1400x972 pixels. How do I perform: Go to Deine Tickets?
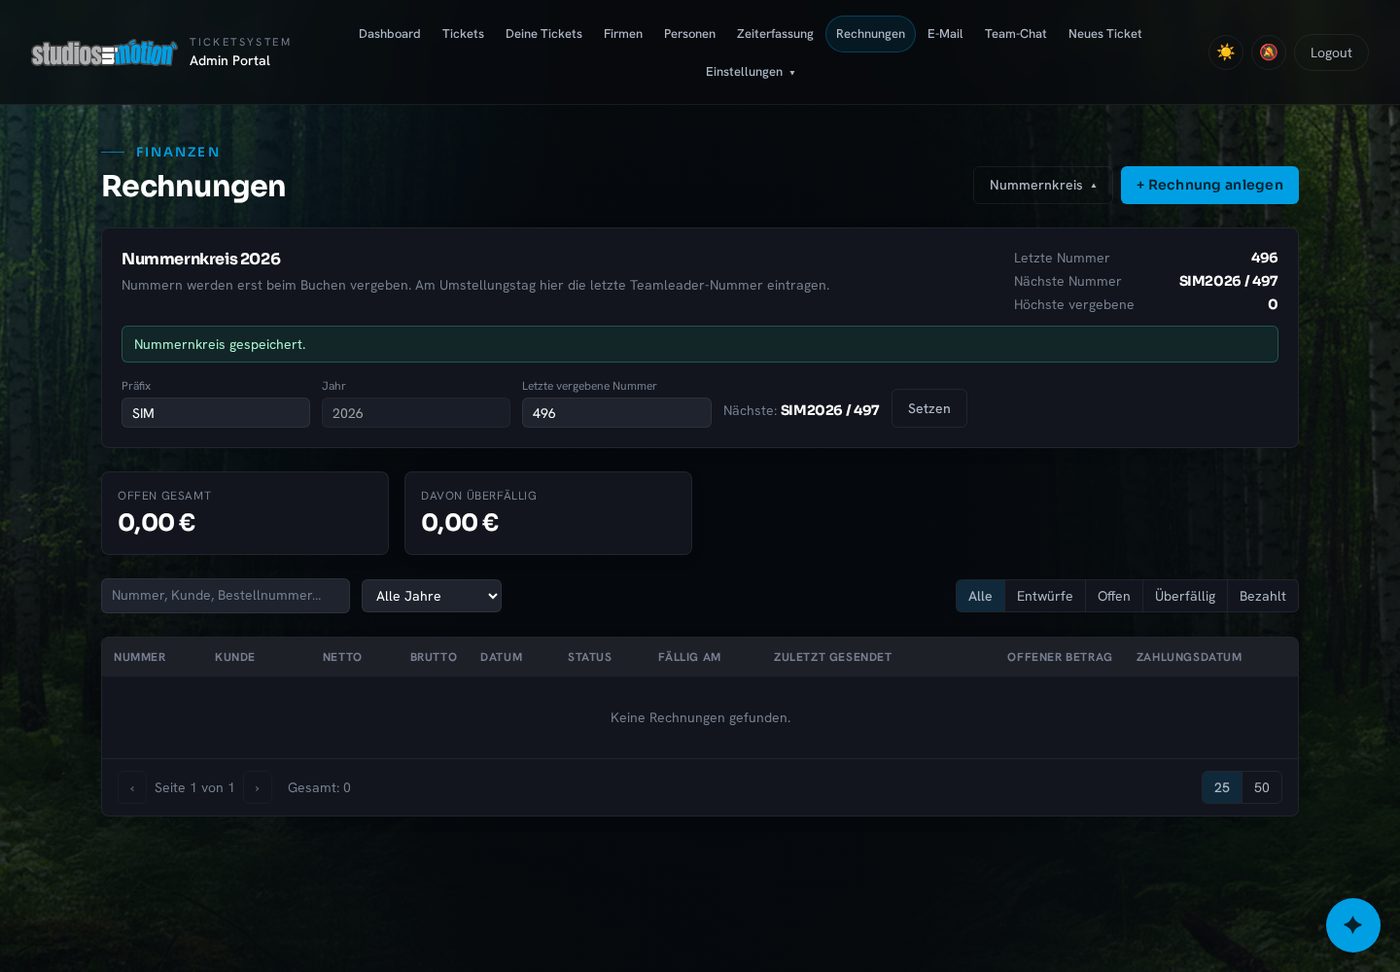coord(544,34)
